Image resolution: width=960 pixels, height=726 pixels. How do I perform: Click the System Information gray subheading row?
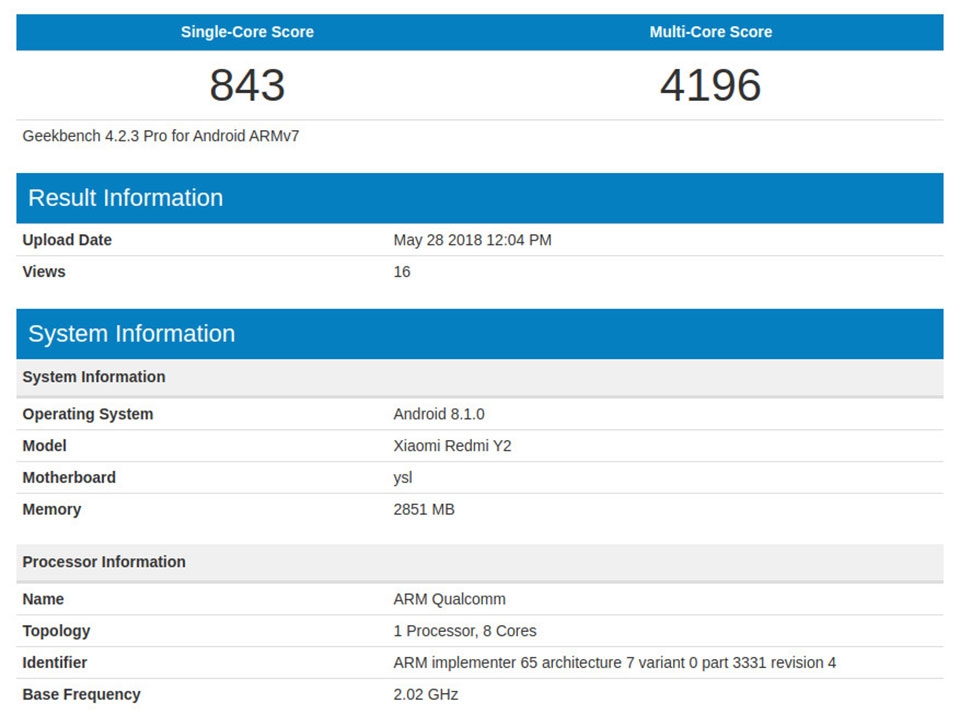point(479,377)
